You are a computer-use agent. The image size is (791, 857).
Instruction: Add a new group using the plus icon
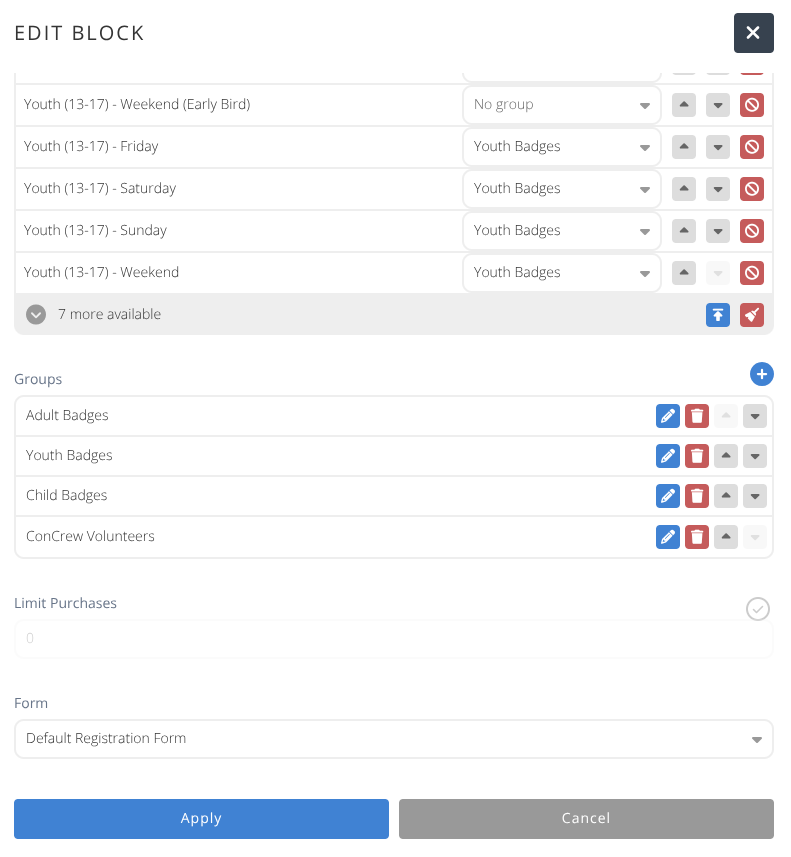[762, 374]
